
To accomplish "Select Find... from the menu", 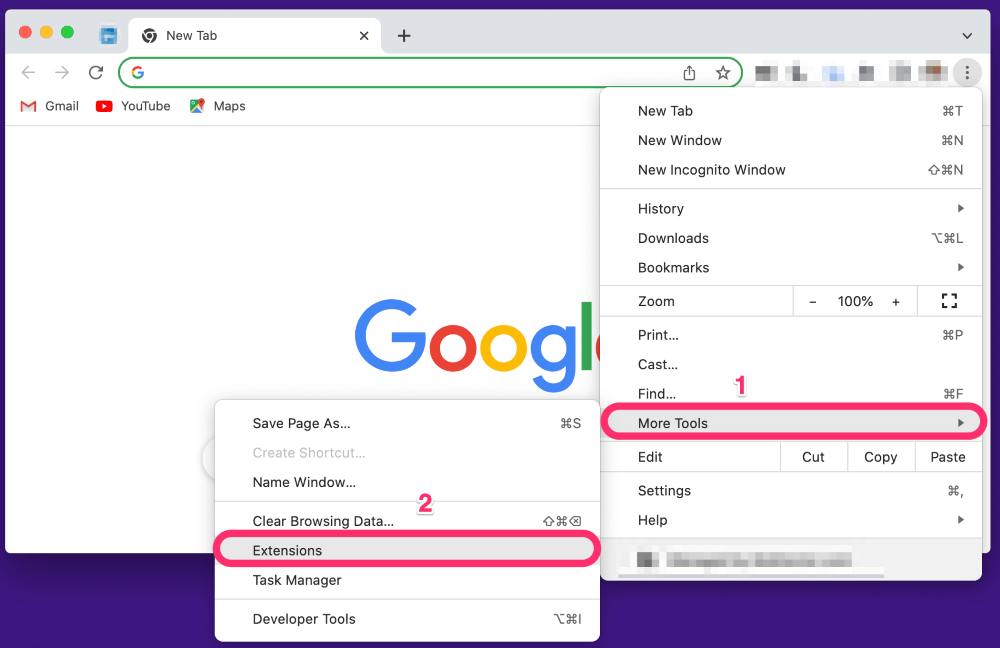I will [791, 394].
